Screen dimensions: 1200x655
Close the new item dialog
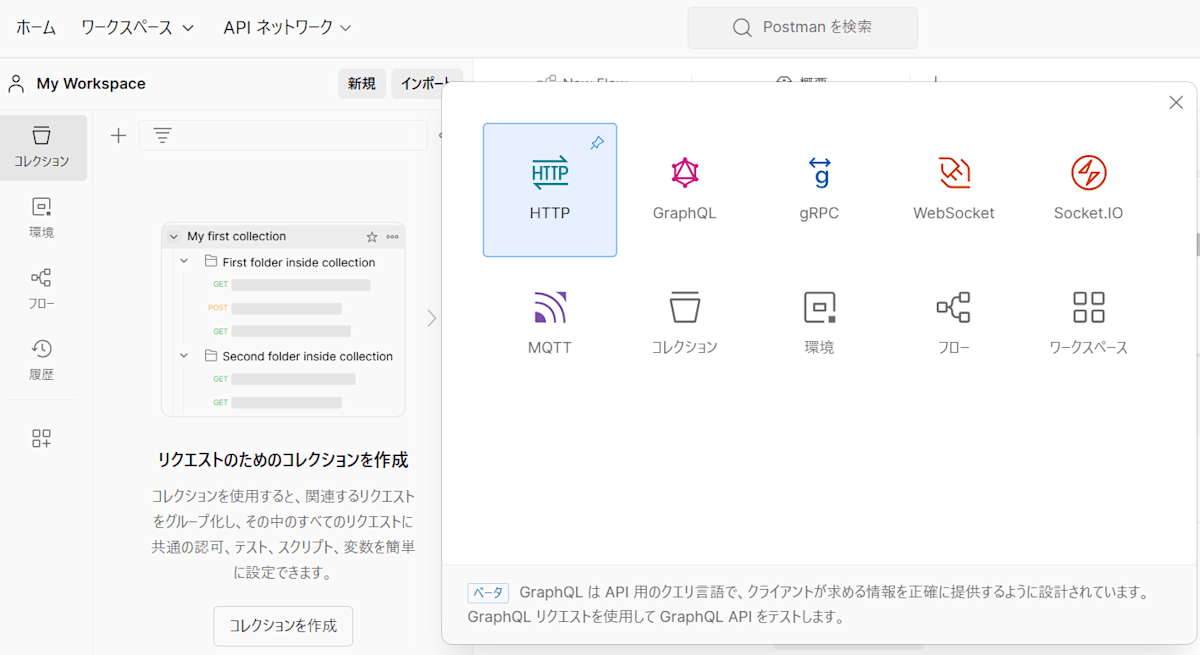[x=1176, y=102]
